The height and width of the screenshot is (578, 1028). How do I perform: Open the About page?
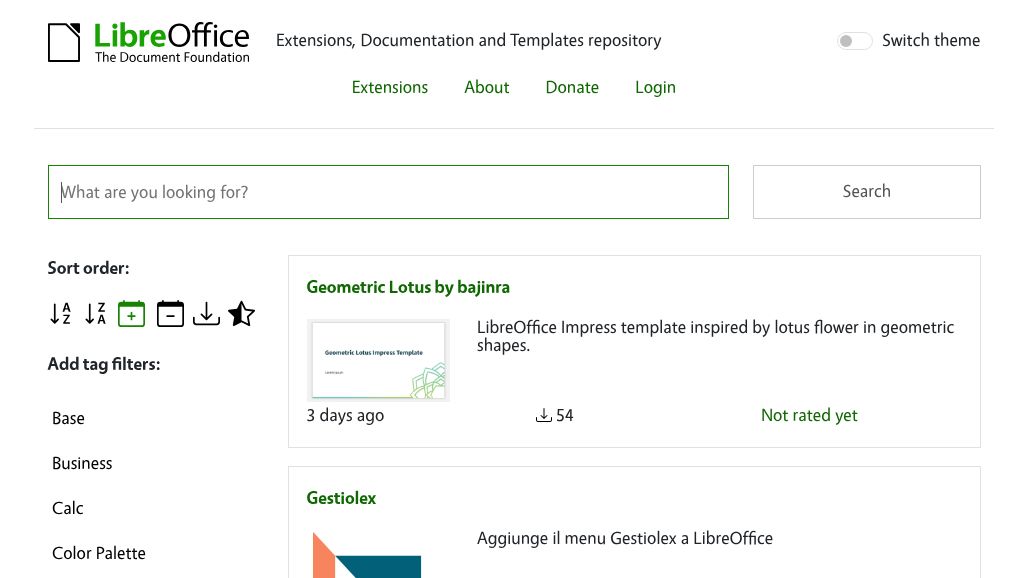pyautogui.click(x=486, y=88)
